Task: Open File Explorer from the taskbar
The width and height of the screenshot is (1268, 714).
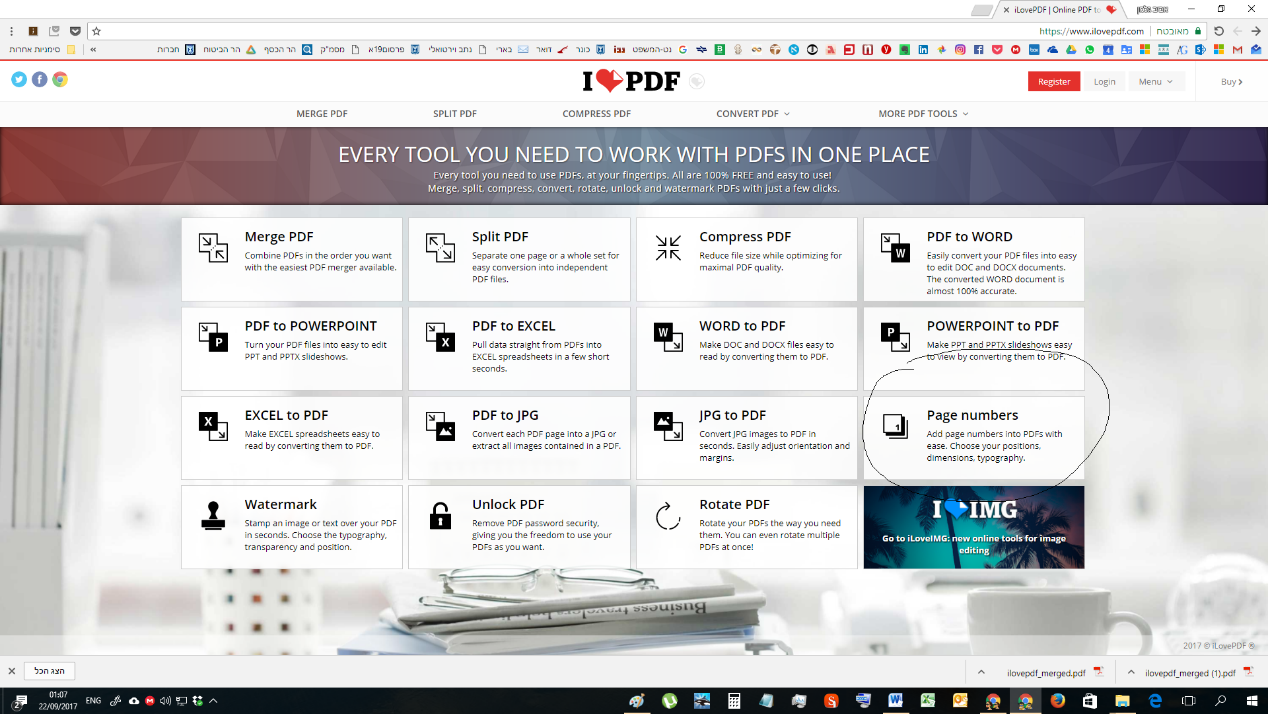Action: tap(1122, 700)
